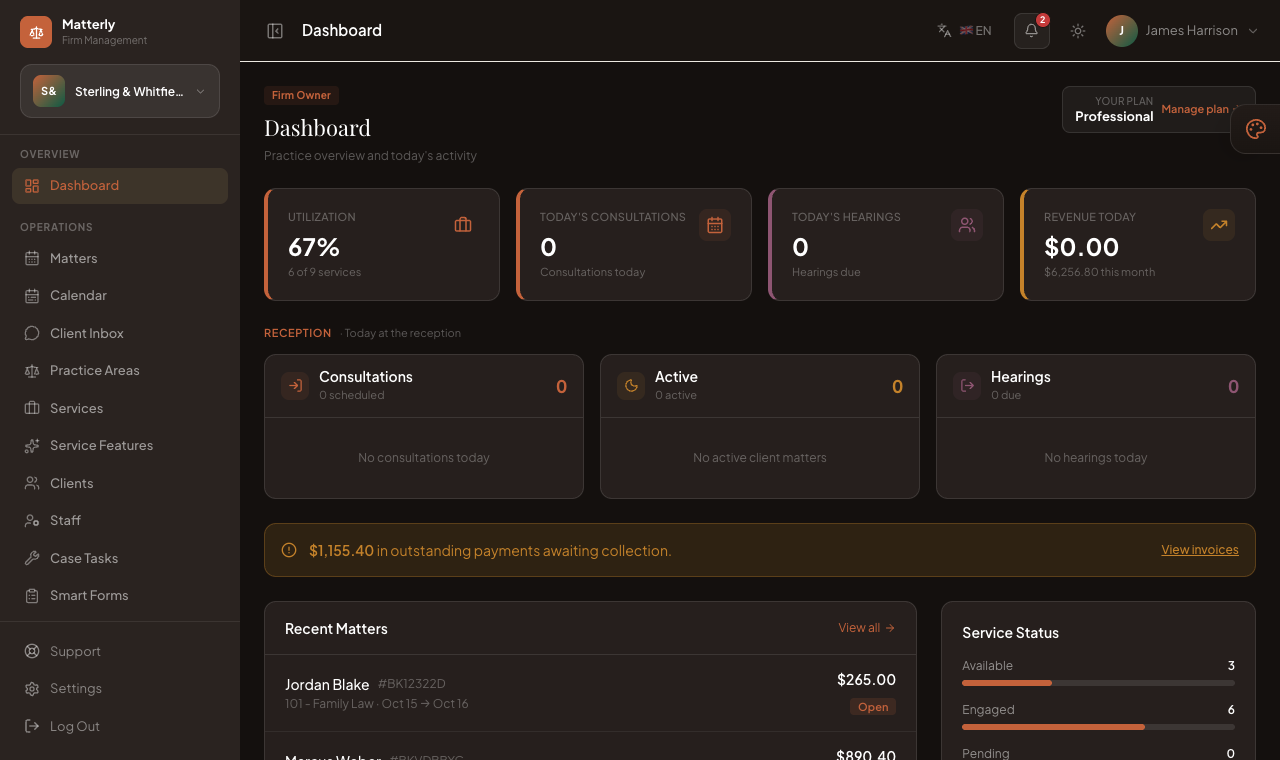1280x760 pixels.
Task: Click "No consultations today" text
Action: point(424,458)
